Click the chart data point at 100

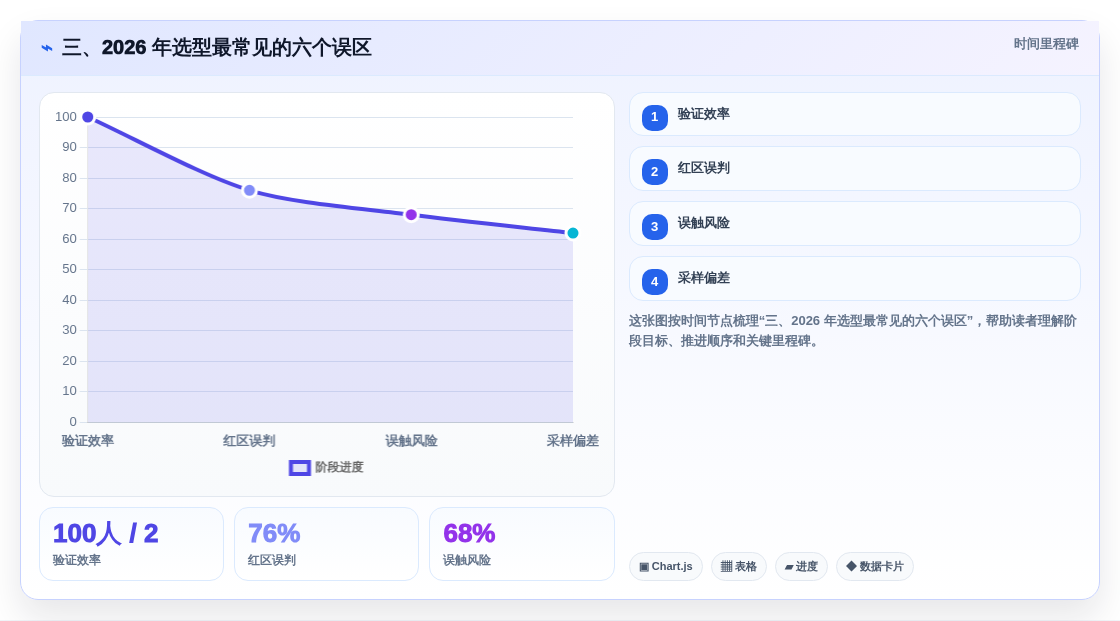[88, 117]
